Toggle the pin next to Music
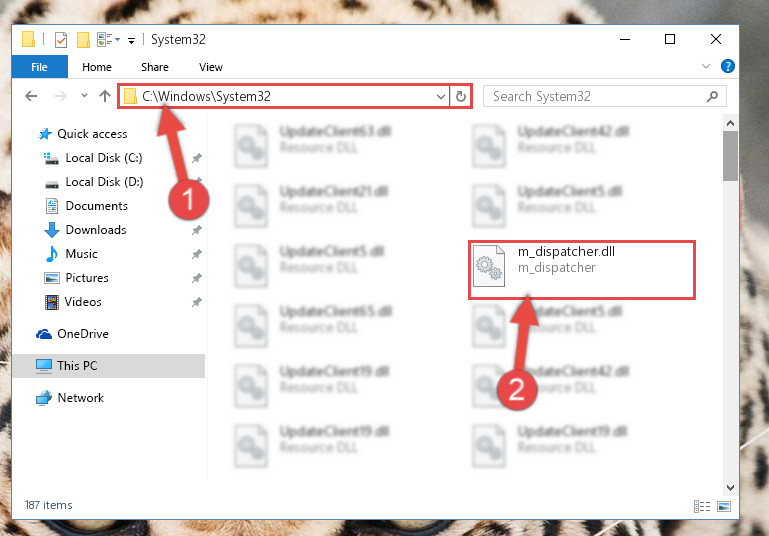The height and width of the screenshot is (536, 769). point(197,254)
